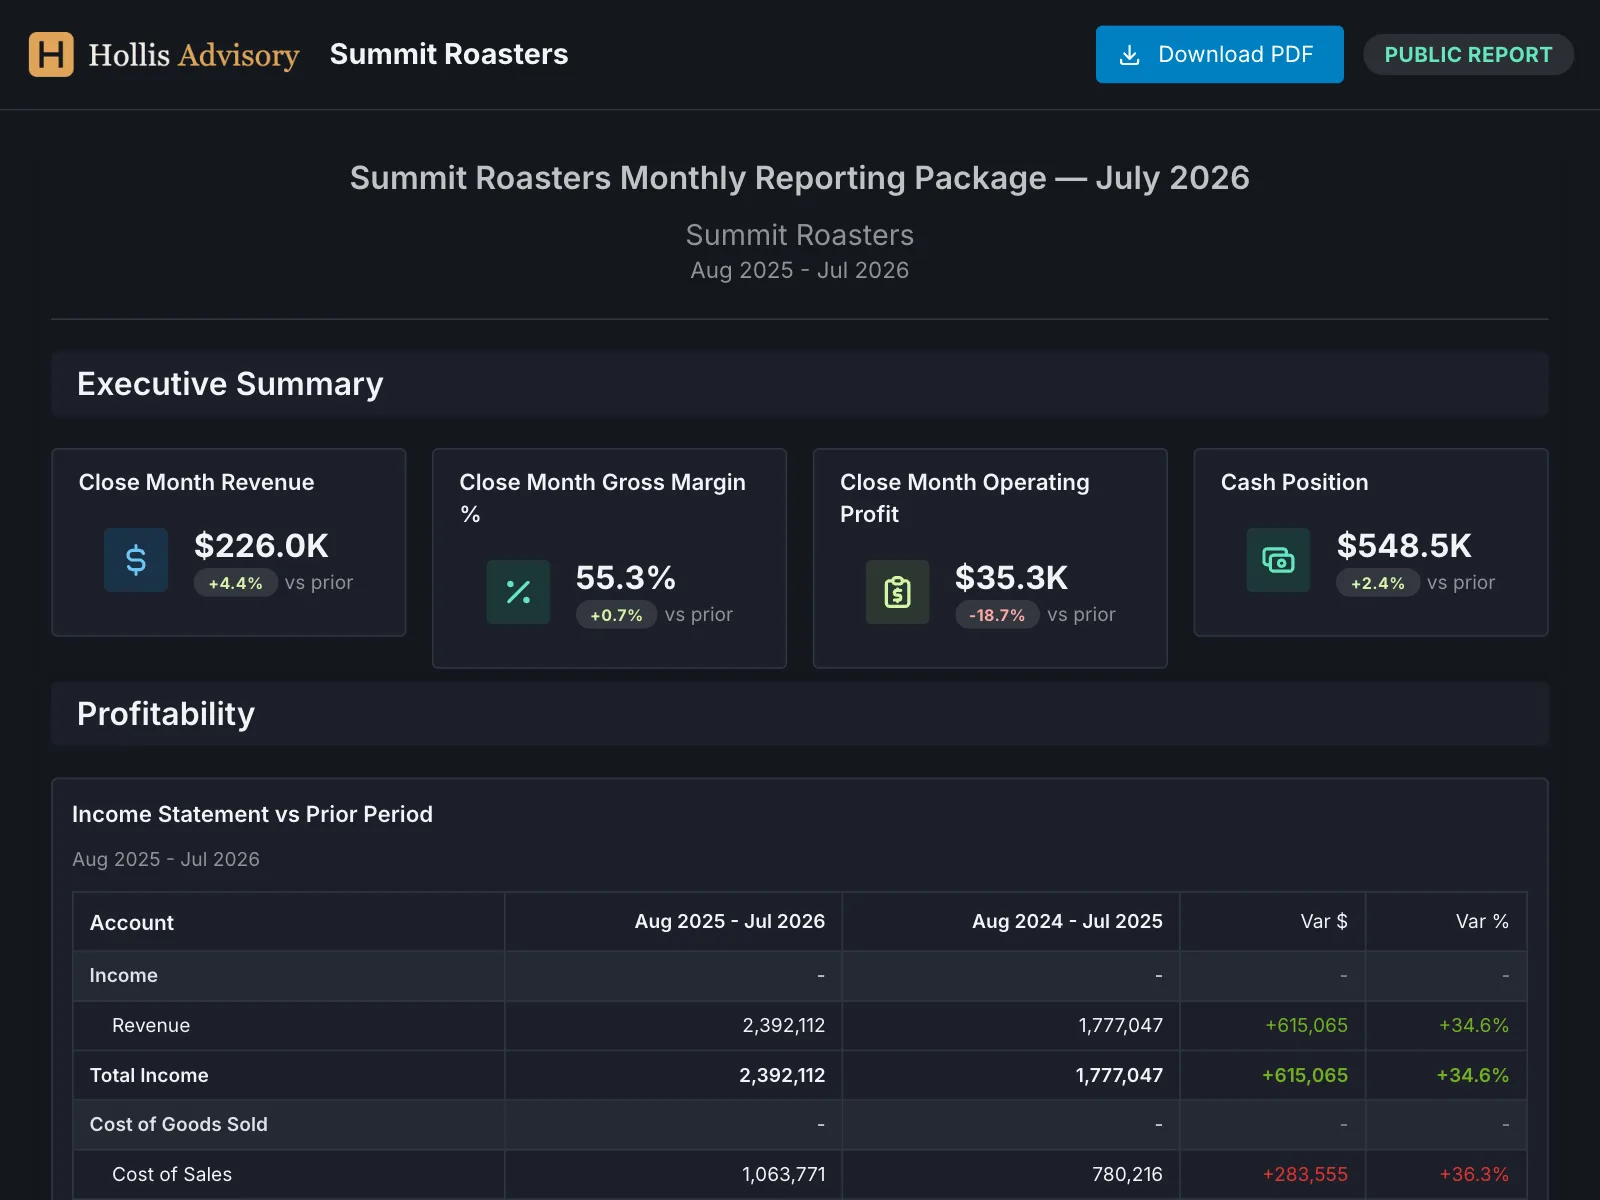Click the +2.4% cash change badge

point(1378,583)
